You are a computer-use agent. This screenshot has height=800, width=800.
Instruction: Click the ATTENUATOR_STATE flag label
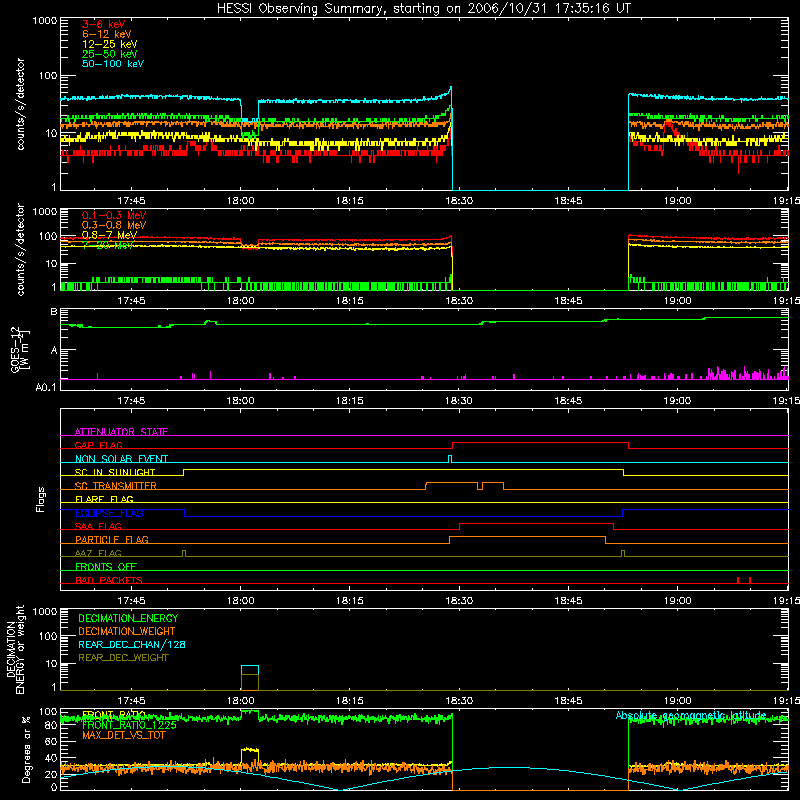click(121, 432)
